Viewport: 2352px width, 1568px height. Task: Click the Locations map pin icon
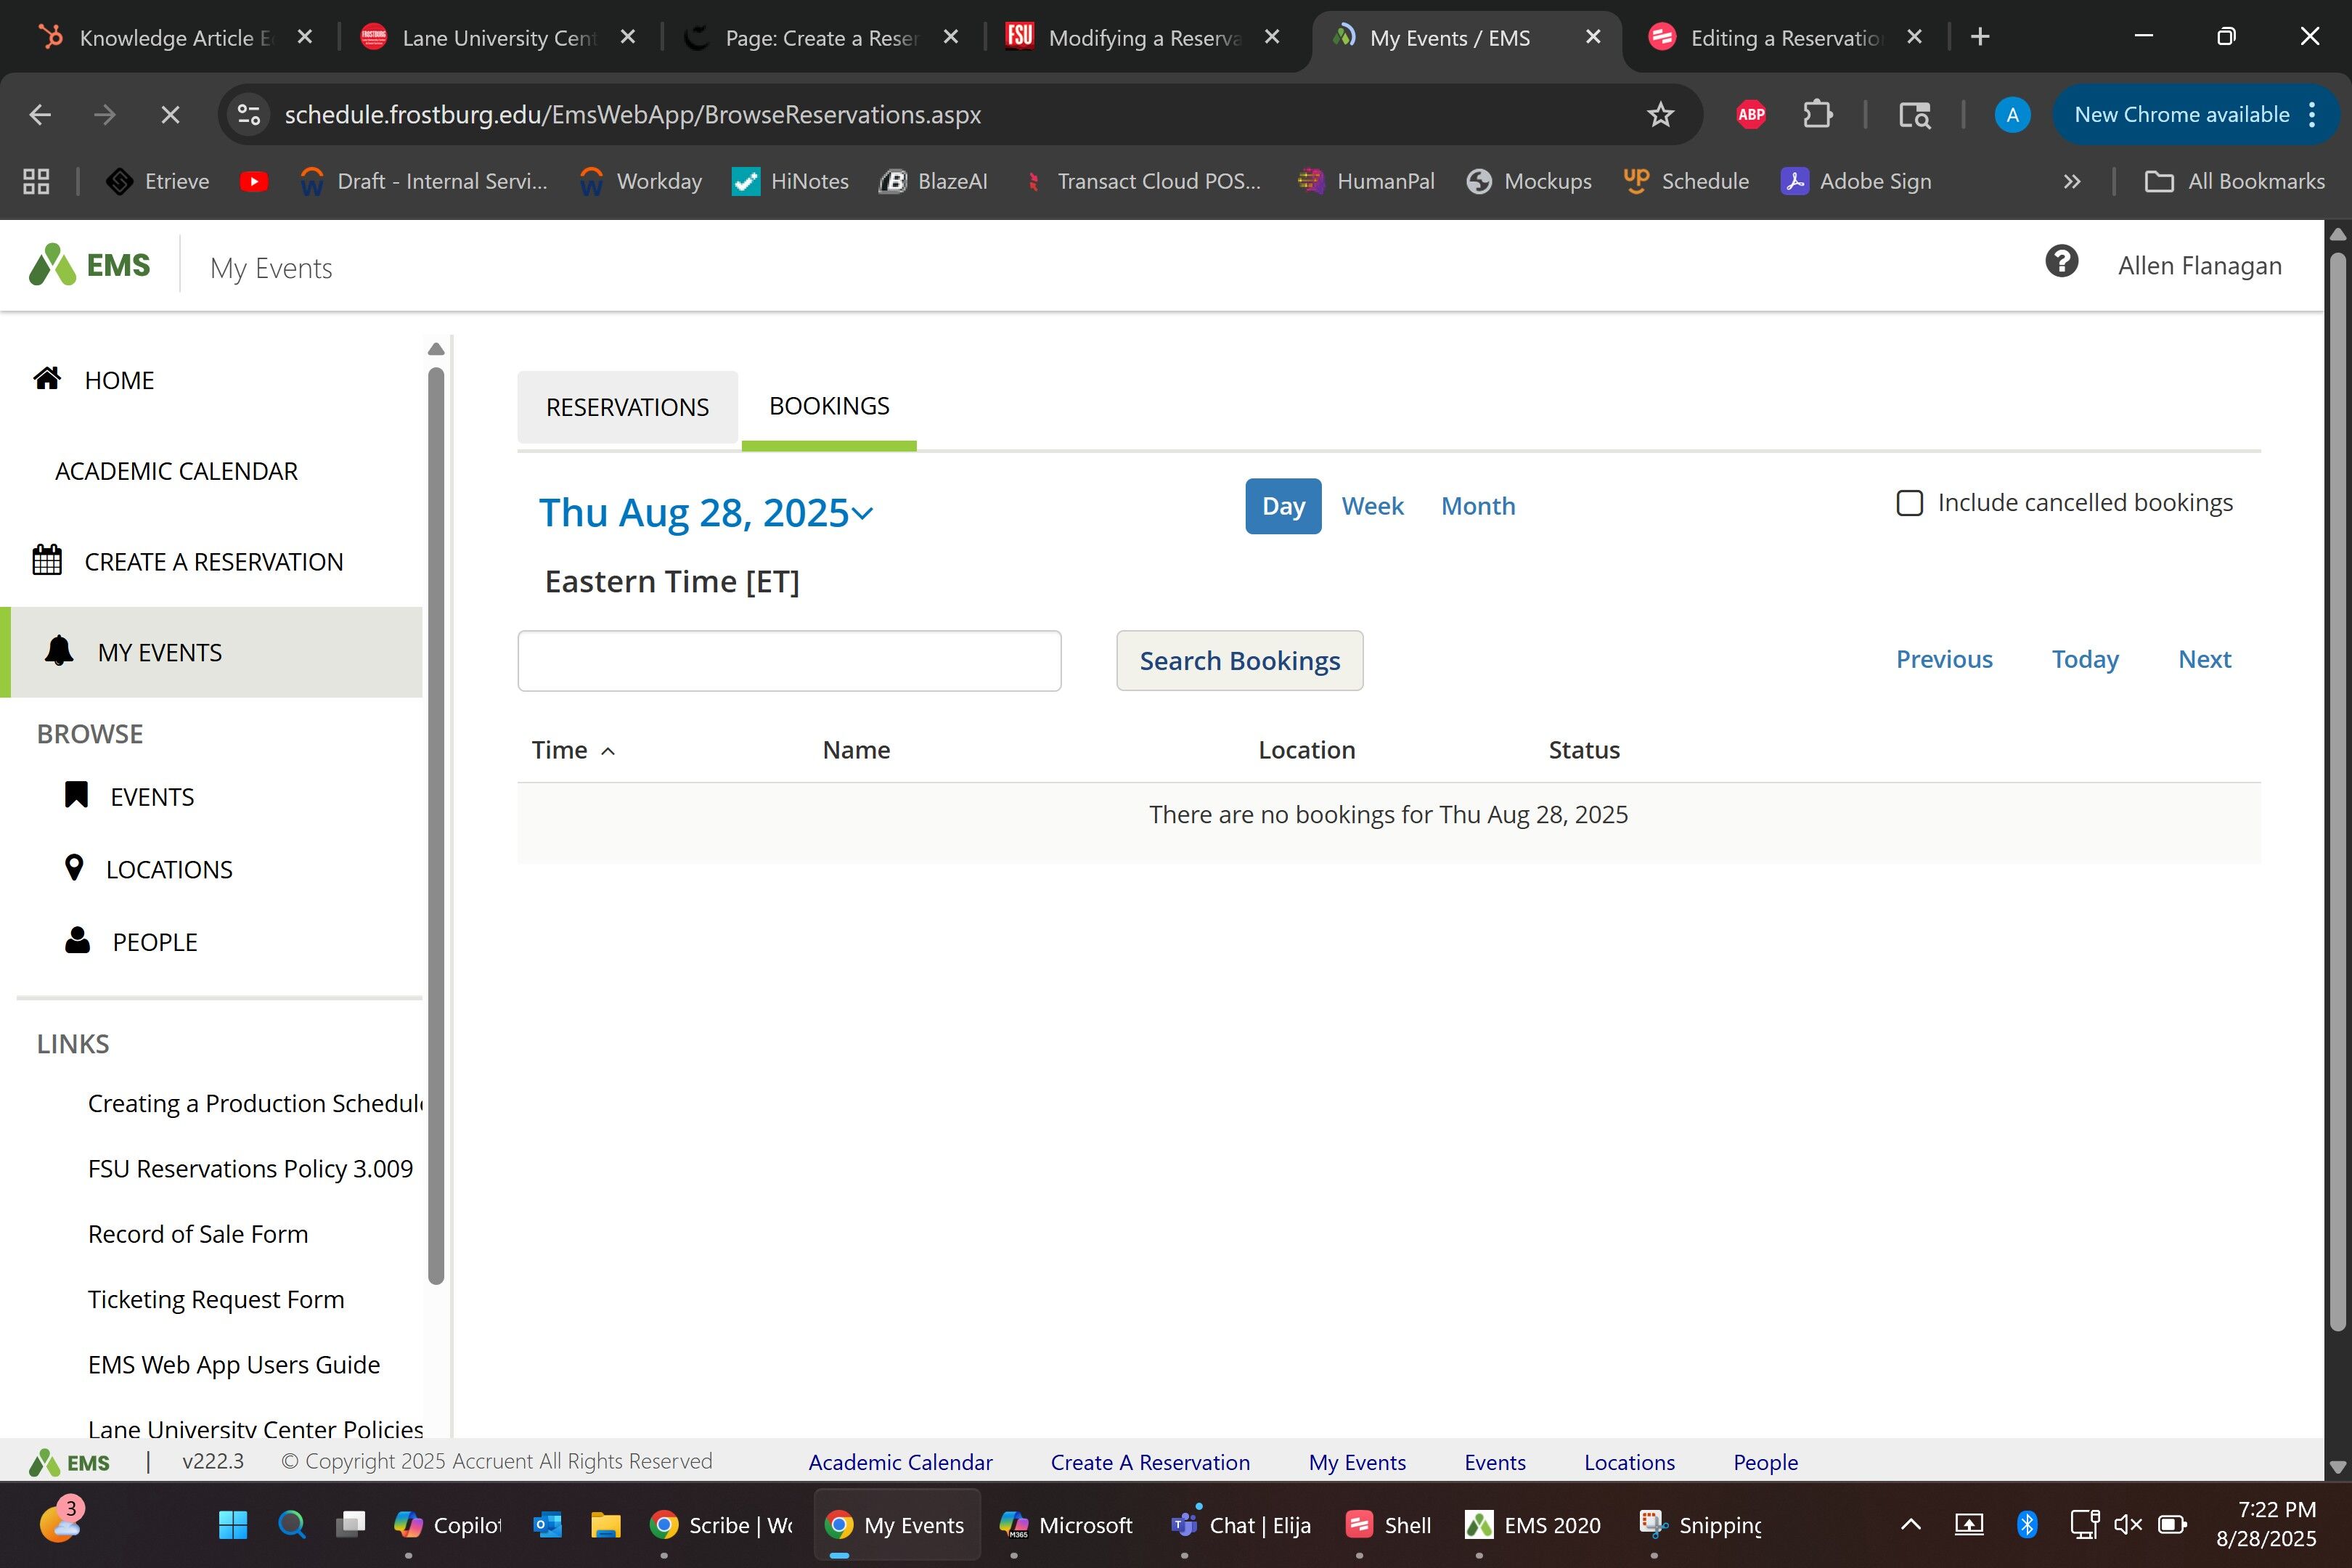tap(74, 867)
